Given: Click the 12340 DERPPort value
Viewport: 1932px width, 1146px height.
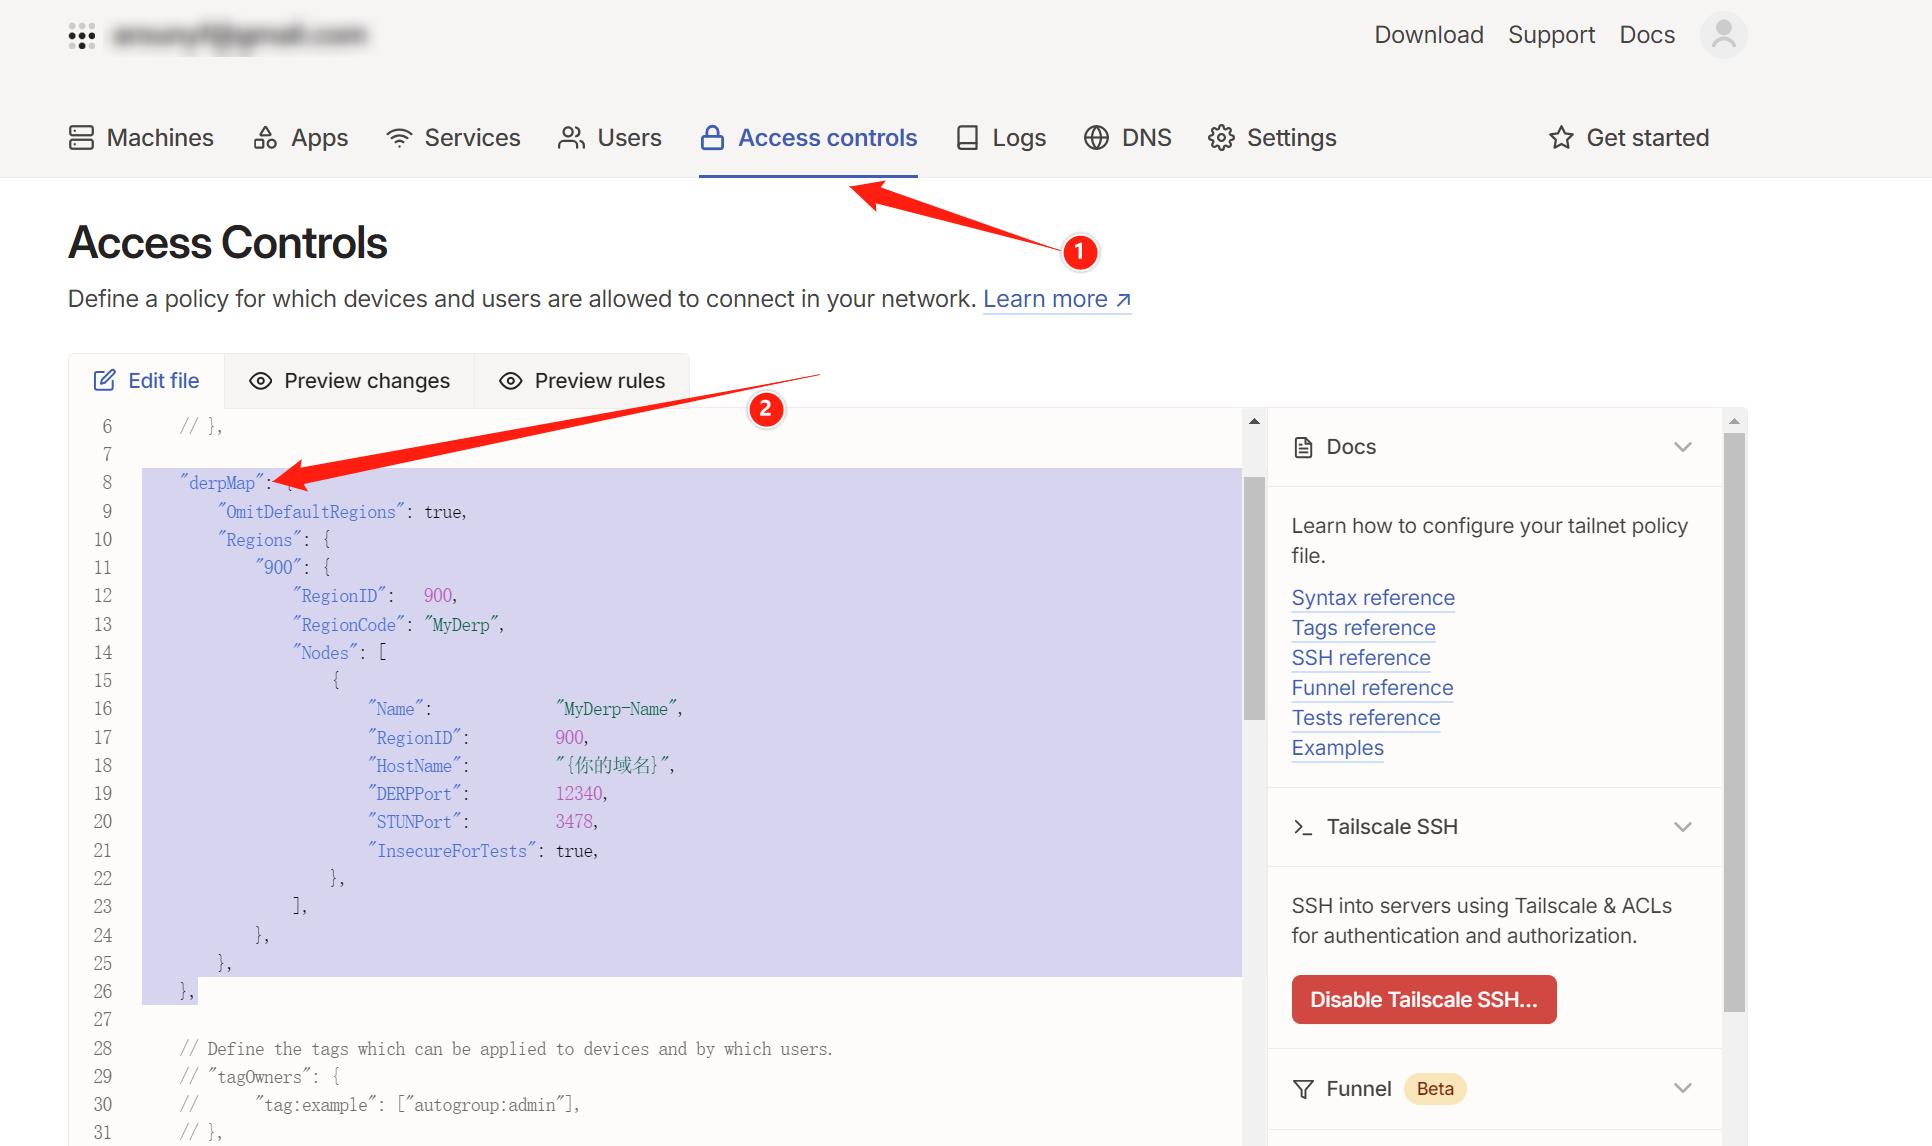Looking at the screenshot, I should tap(579, 794).
